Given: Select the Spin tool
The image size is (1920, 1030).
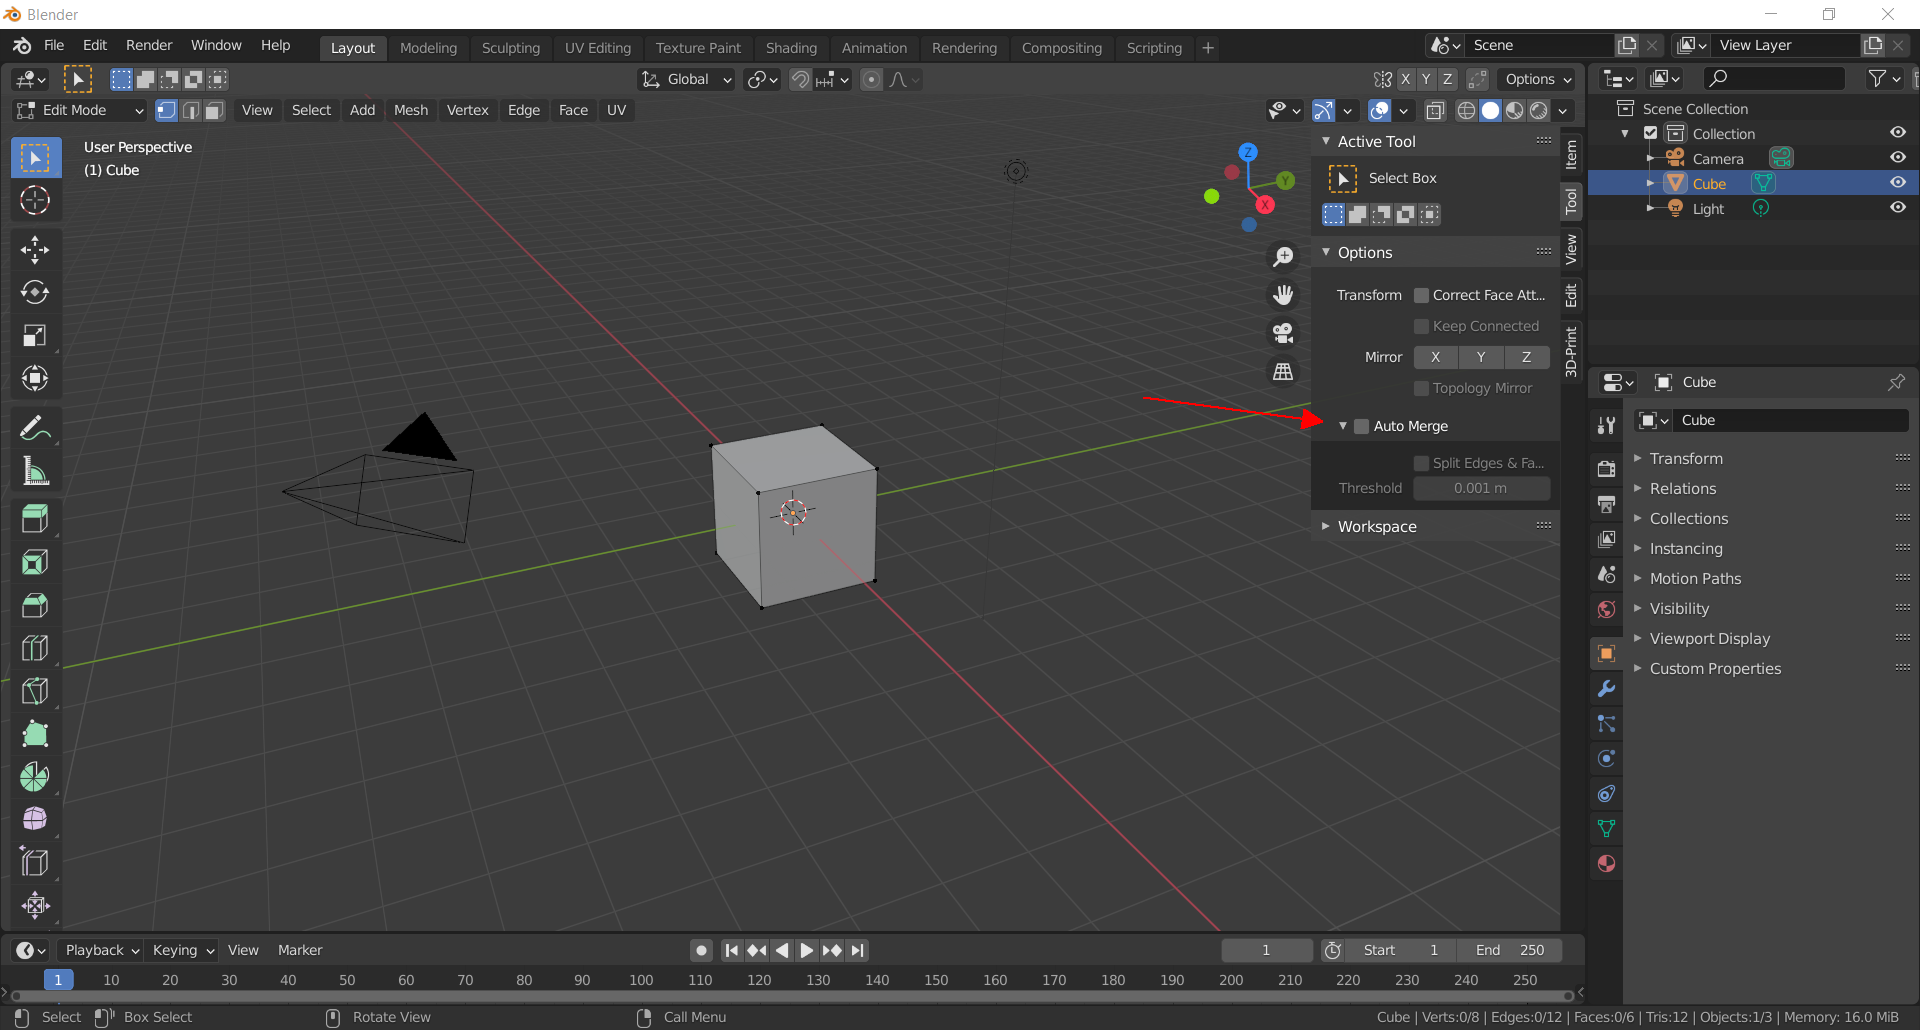Looking at the screenshot, I should click(35, 777).
